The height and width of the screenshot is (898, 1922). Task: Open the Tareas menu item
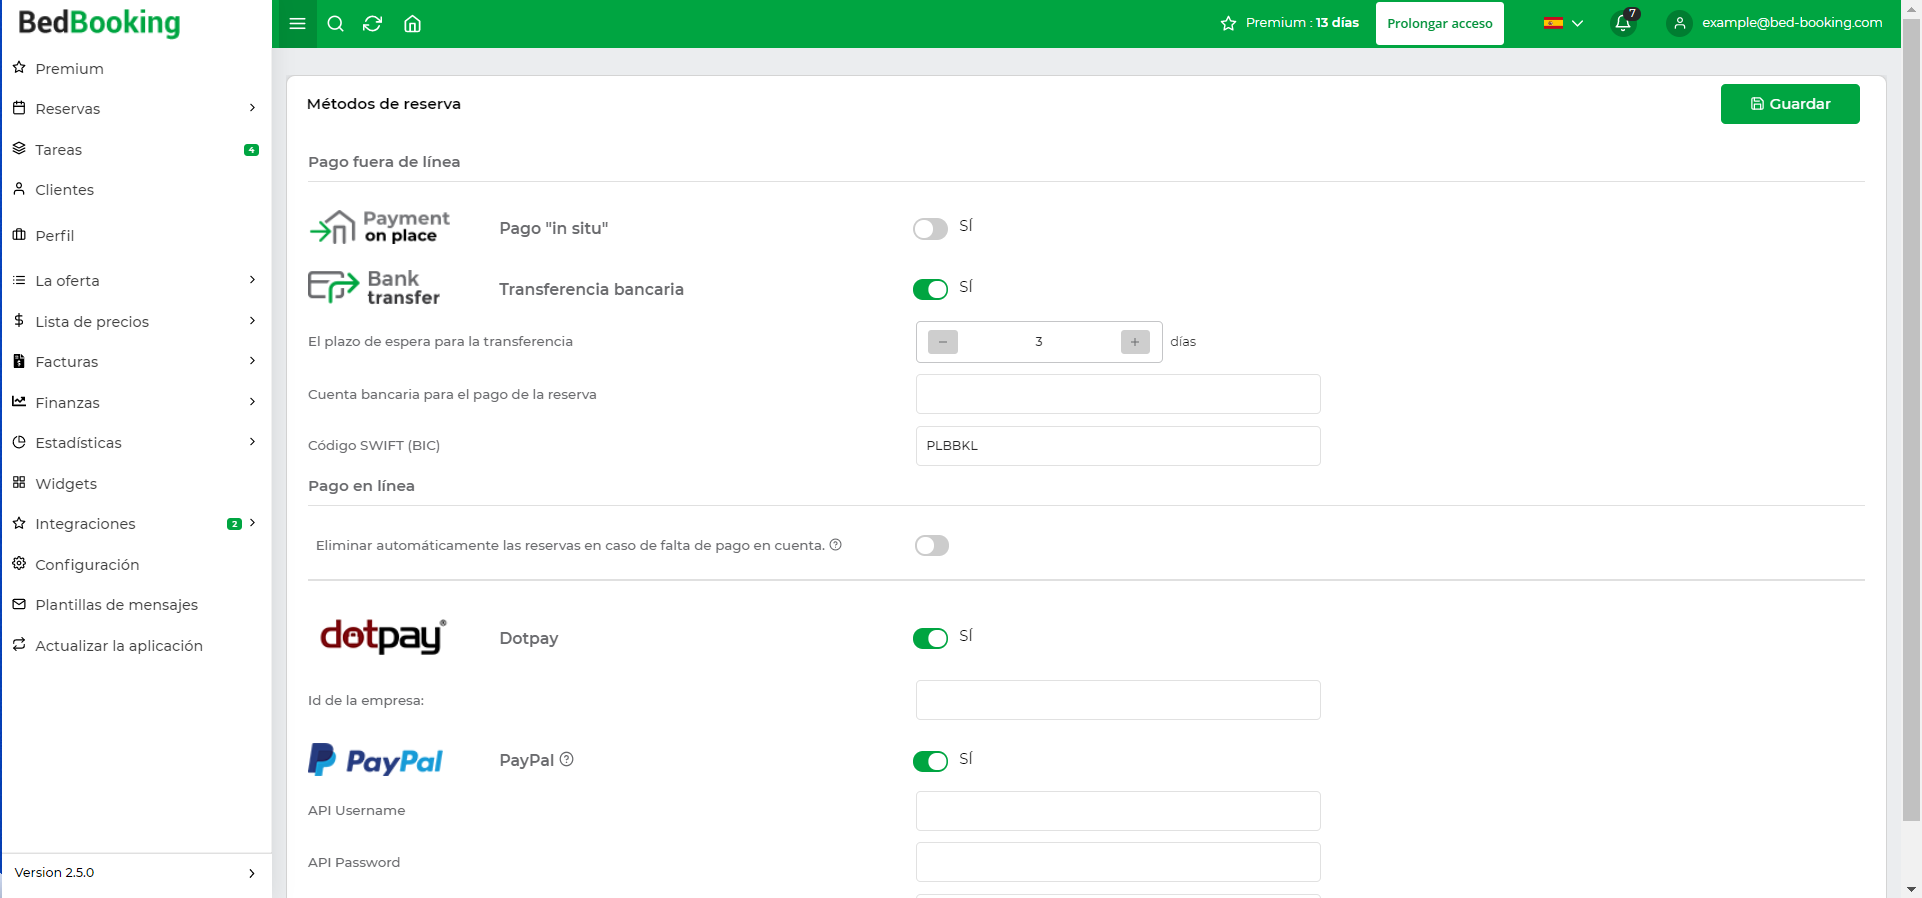point(136,149)
